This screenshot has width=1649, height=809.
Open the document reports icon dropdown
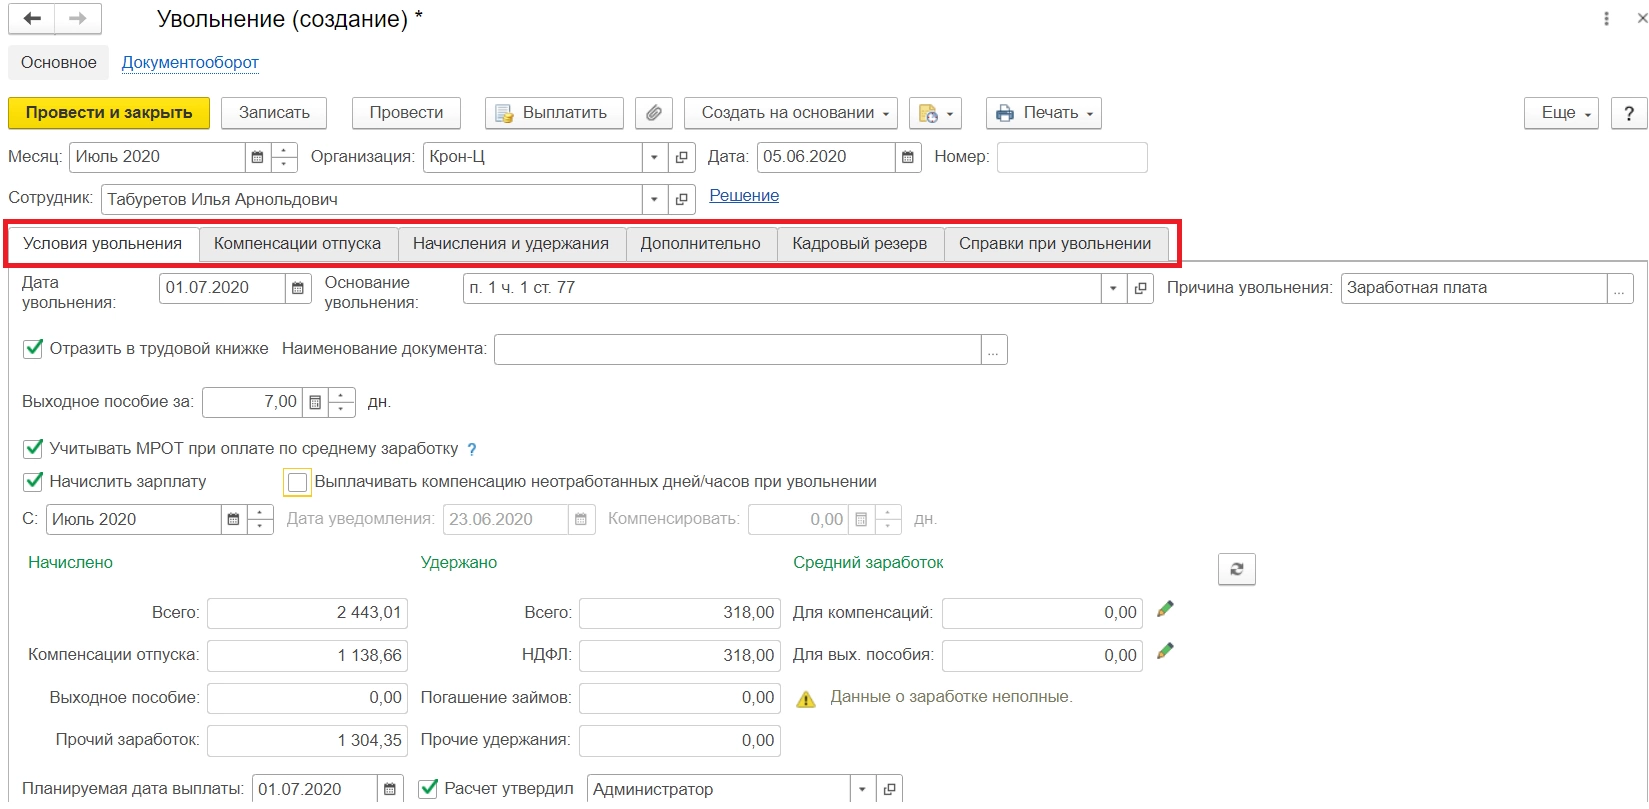pos(935,113)
